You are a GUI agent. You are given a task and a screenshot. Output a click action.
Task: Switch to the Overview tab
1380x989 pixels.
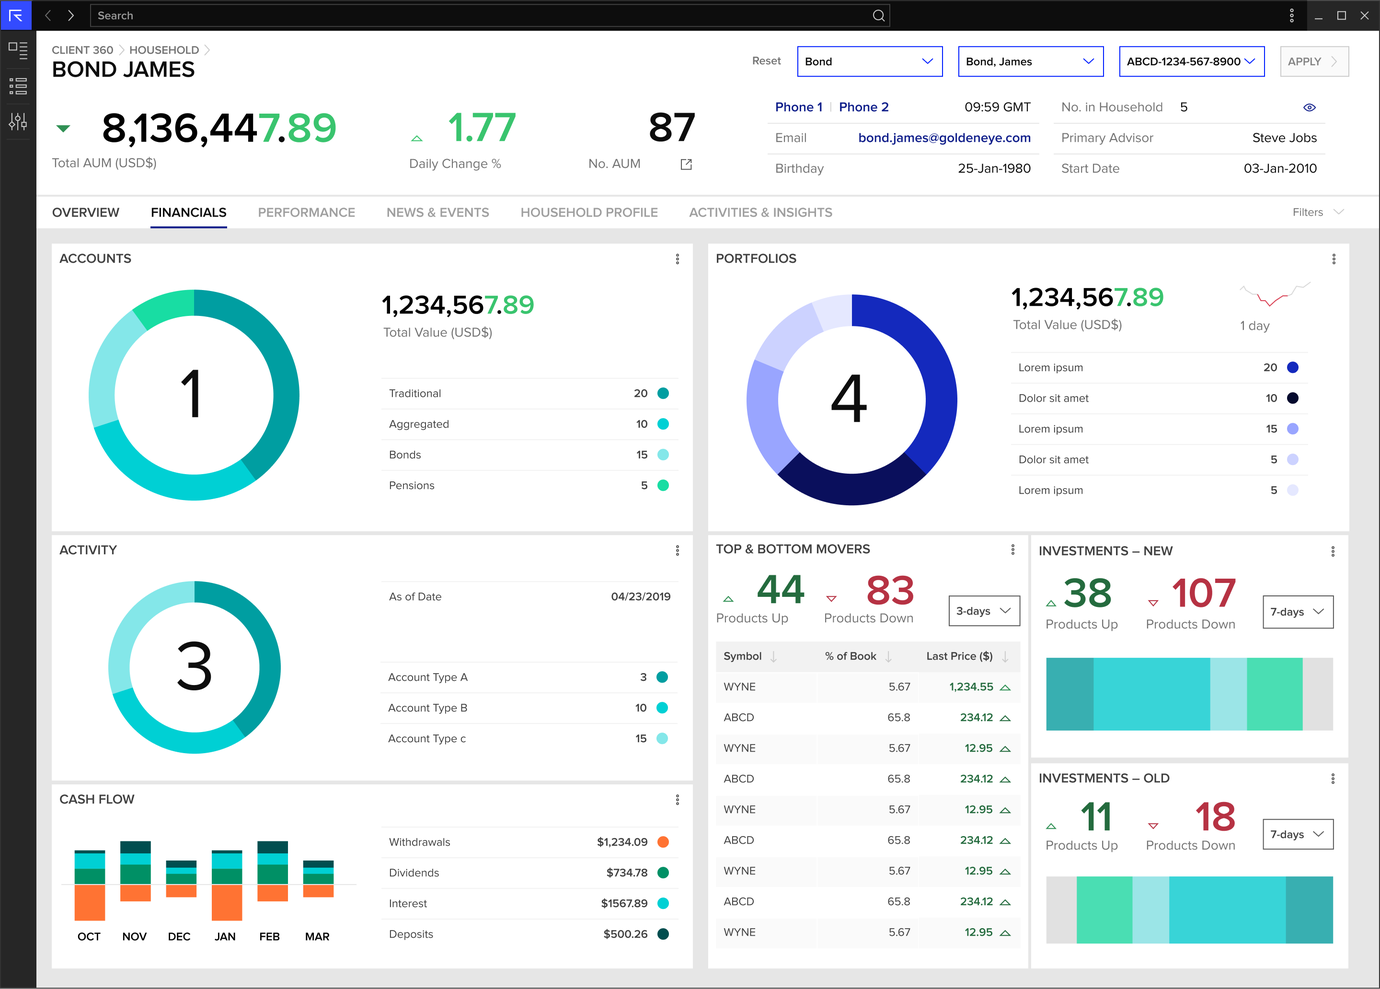[x=86, y=212]
